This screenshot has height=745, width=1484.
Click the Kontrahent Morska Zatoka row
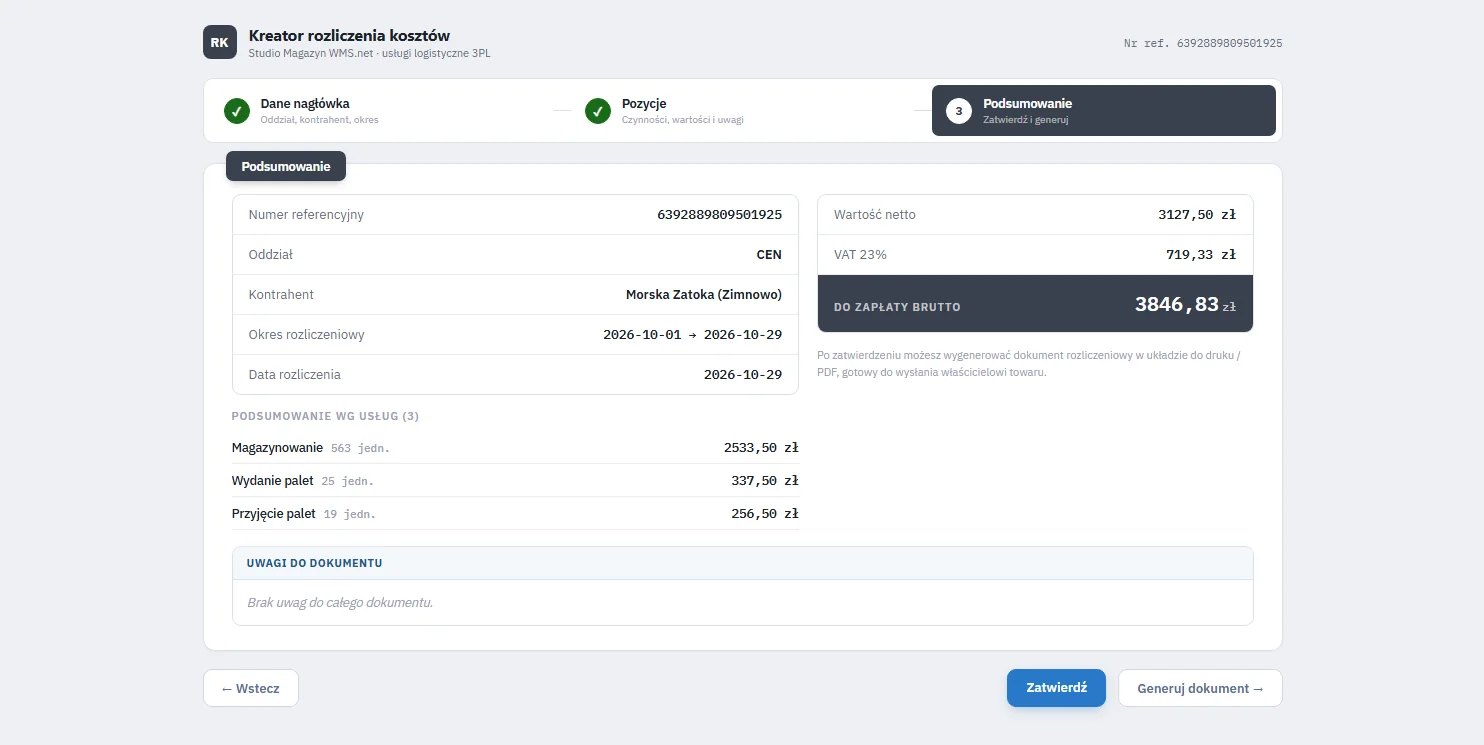coord(515,295)
